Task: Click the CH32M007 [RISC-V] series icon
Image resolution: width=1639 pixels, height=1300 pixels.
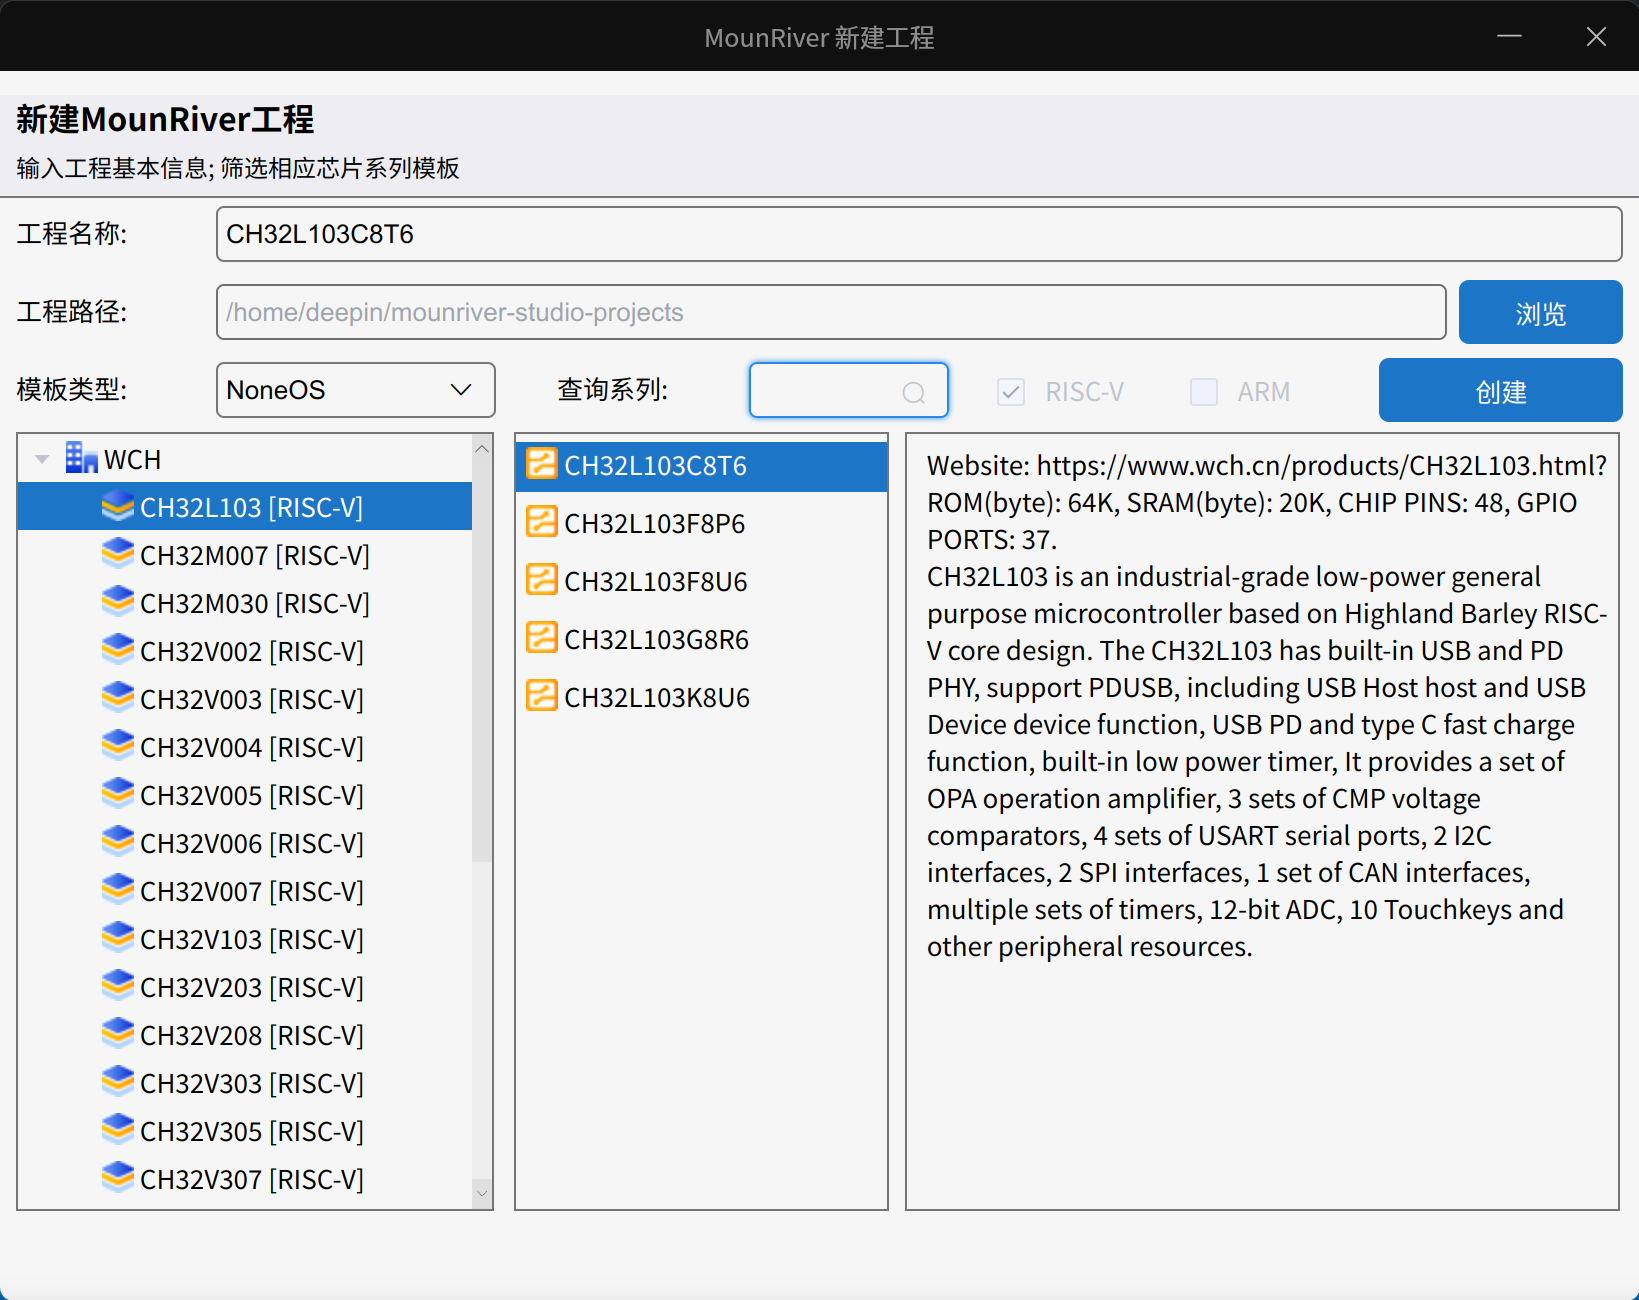Action: [x=118, y=554]
